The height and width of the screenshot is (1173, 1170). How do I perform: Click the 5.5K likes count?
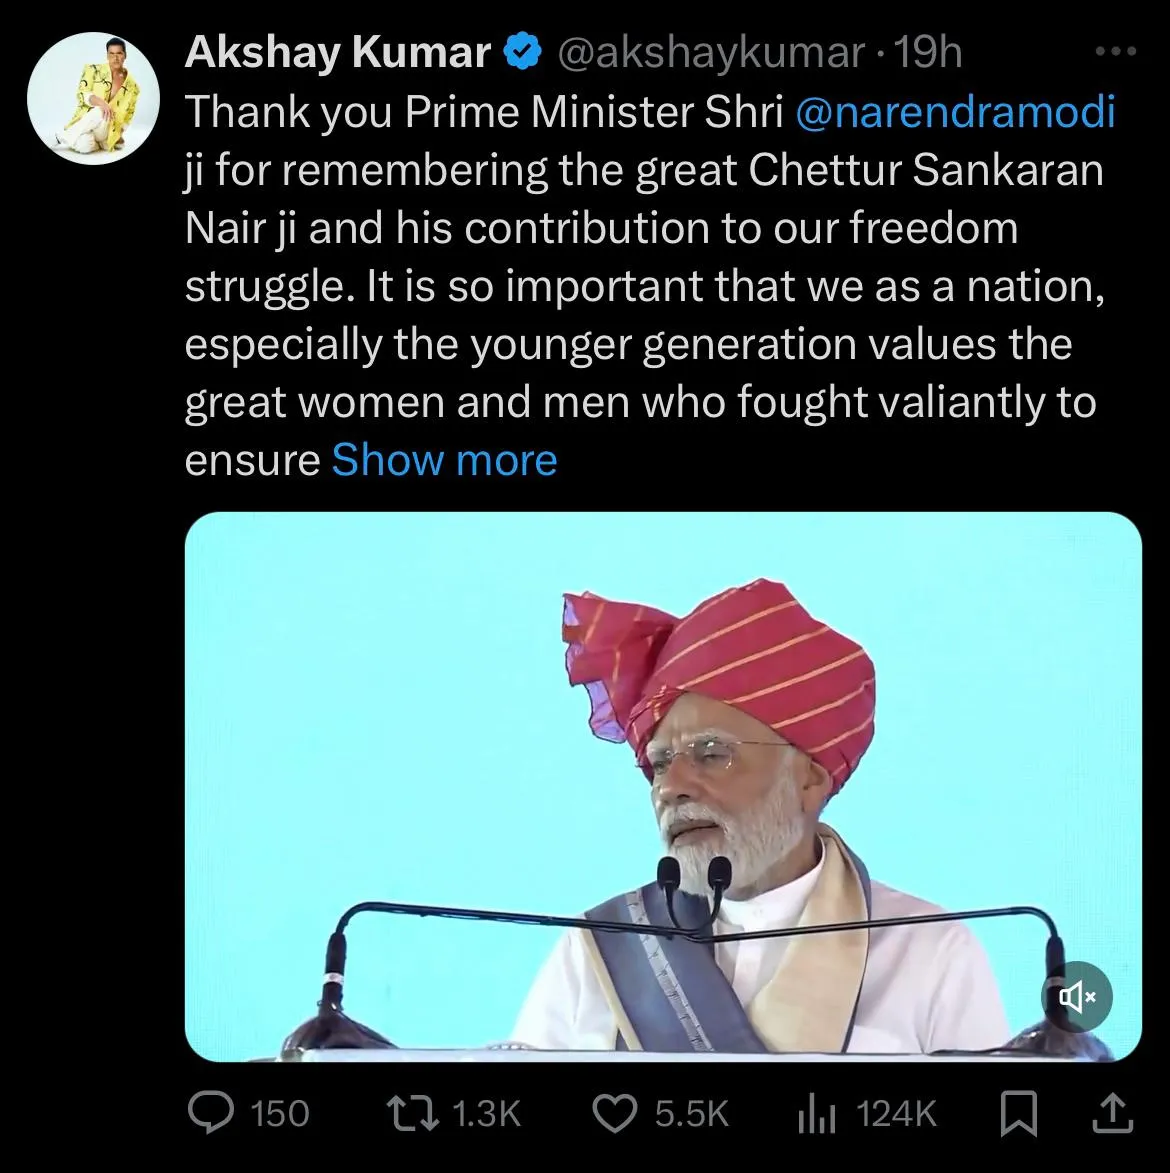pos(692,1114)
